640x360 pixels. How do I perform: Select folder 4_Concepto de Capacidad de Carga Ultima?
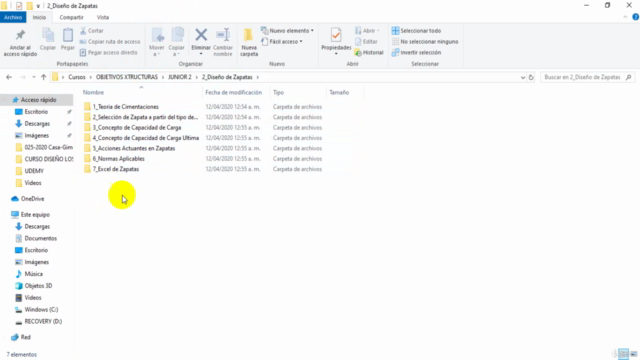tap(142, 138)
